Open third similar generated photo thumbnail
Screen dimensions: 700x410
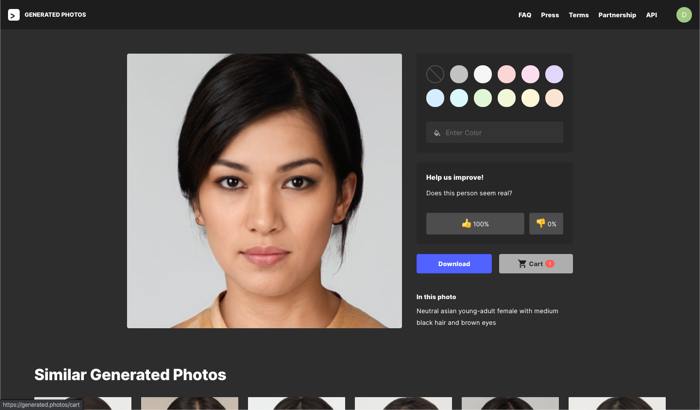tap(296, 403)
